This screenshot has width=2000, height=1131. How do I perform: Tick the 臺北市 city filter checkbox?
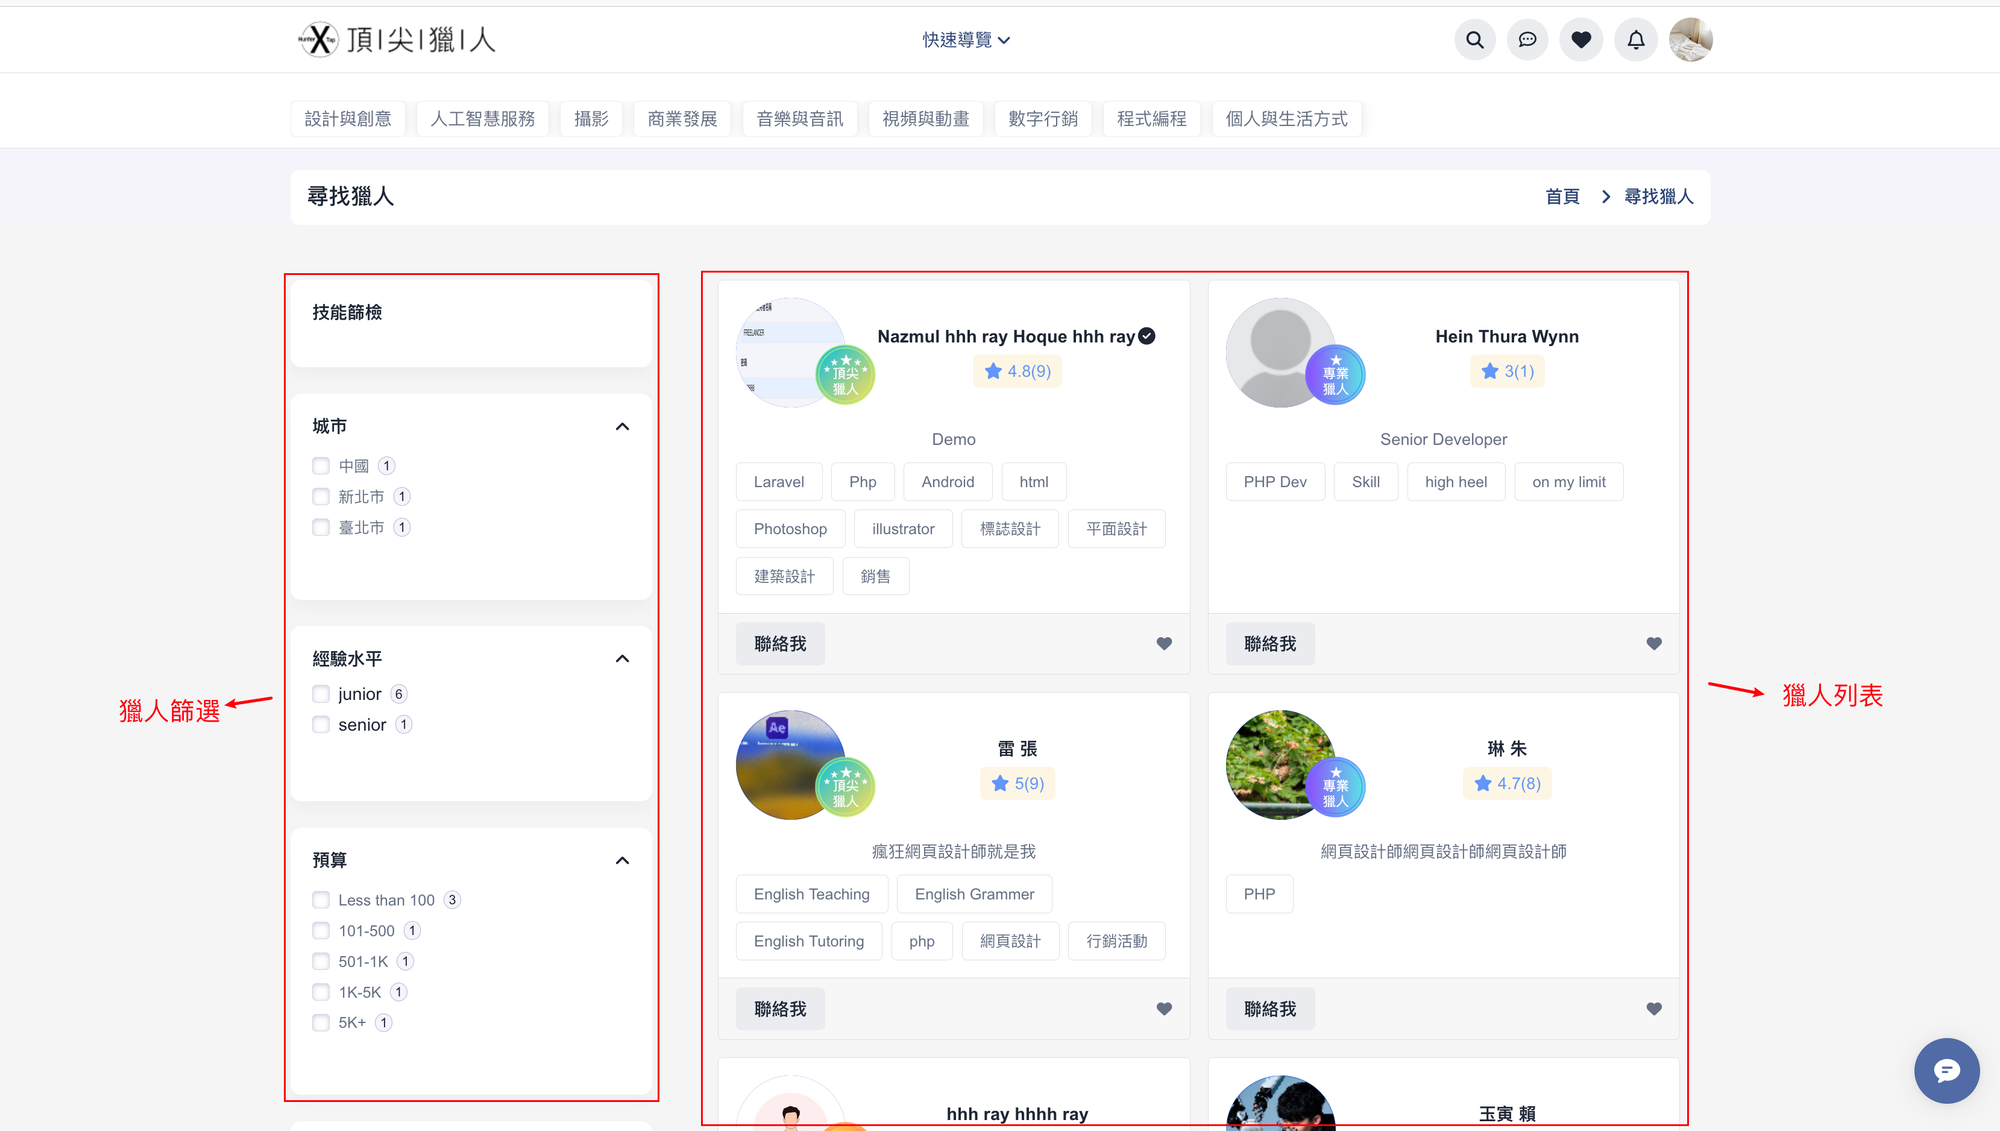tap(321, 527)
